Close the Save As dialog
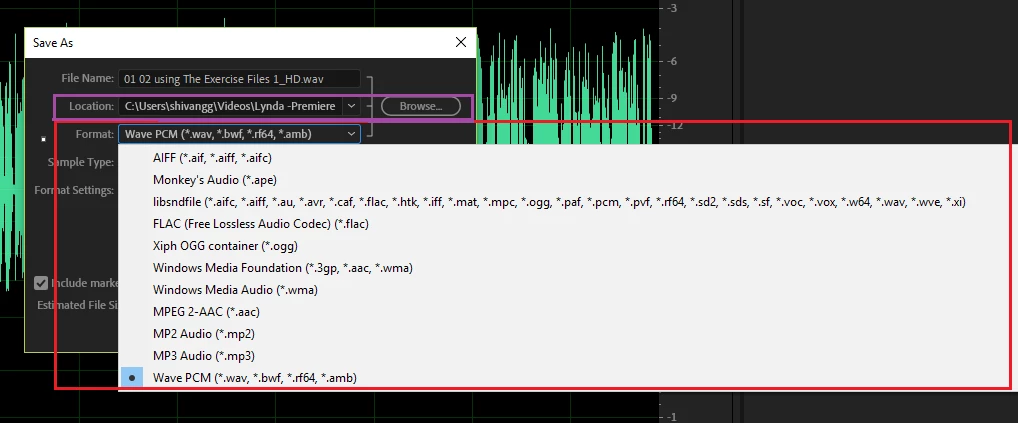This screenshot has height=423, width=1018. pyautogui.click(x=461, y=42)
